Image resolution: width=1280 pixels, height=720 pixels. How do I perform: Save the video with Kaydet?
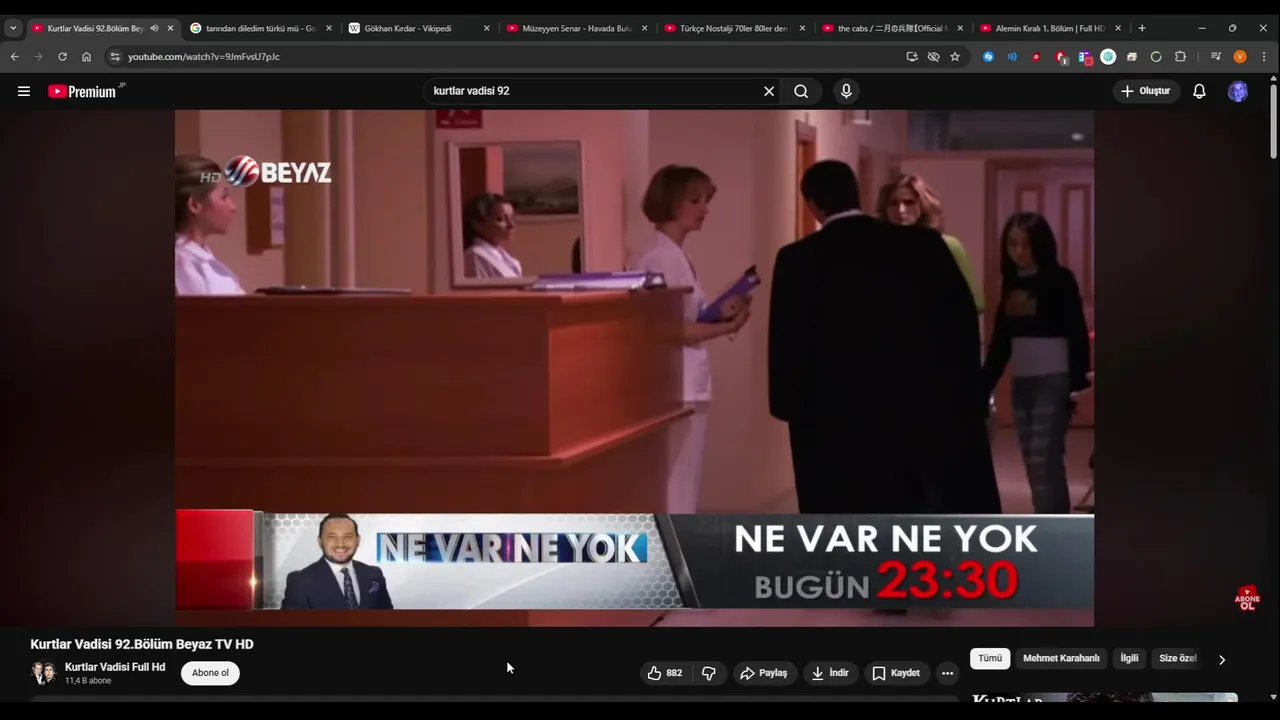click(x=896, y=673)
